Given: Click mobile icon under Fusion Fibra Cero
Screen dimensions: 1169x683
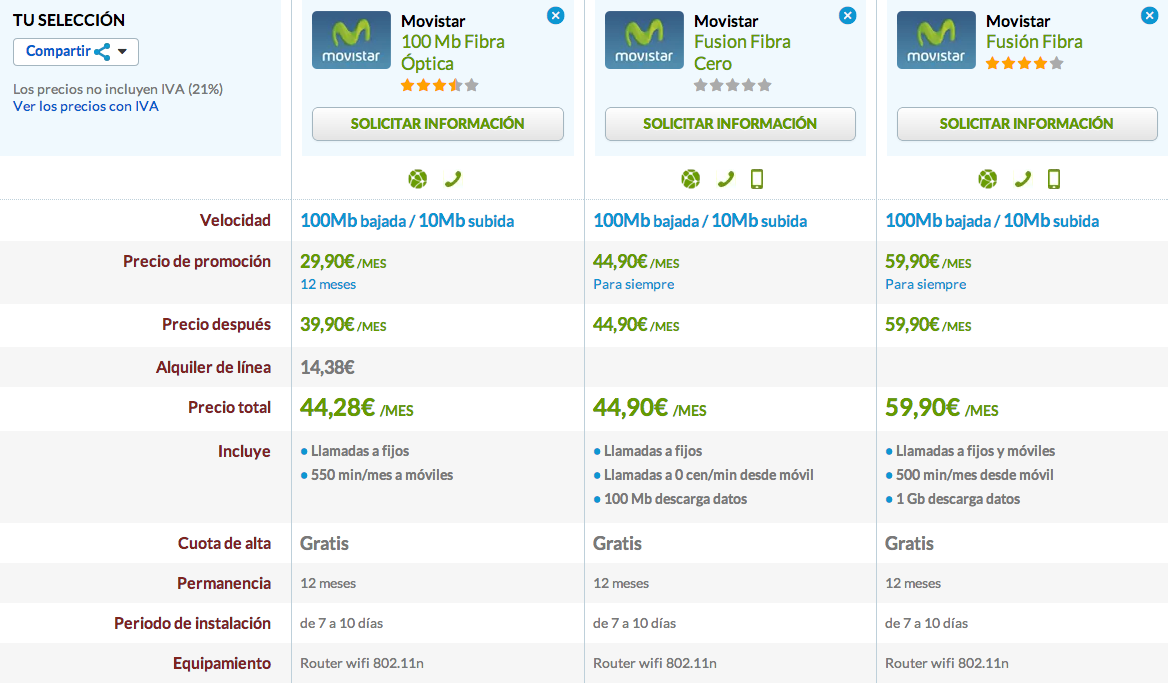Looking at the screenshot, I should coord(757,179).
